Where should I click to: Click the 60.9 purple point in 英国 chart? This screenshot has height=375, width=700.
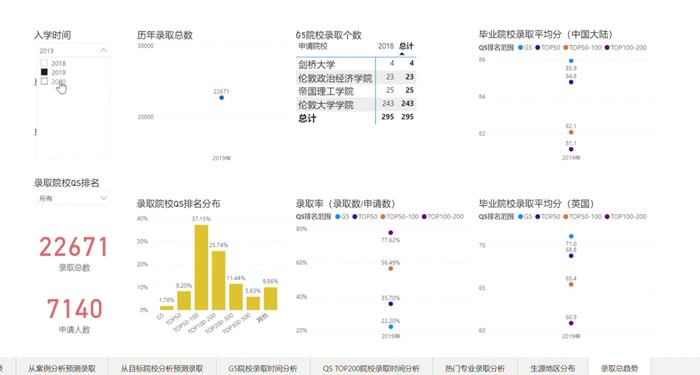(x=571, y=323)
